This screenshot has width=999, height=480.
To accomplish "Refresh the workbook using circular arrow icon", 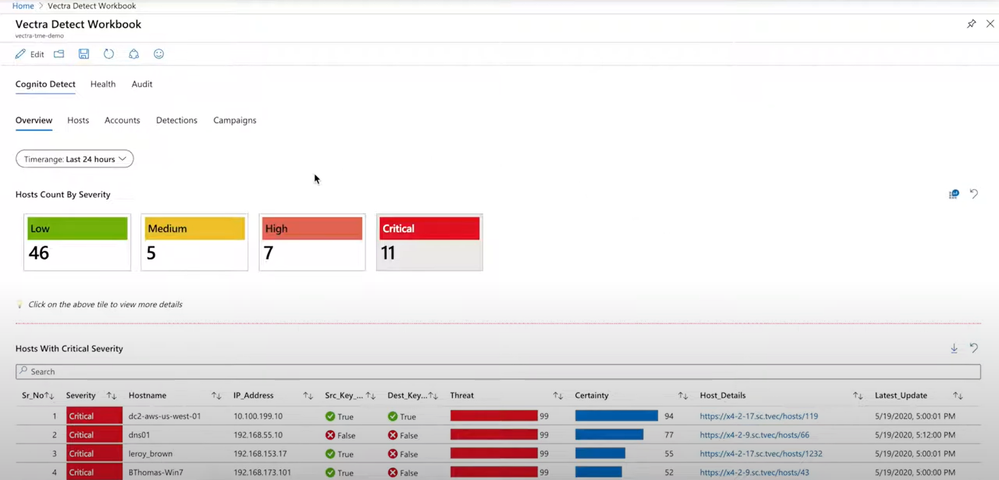I will pyautogui.click(x=109, y=54).
